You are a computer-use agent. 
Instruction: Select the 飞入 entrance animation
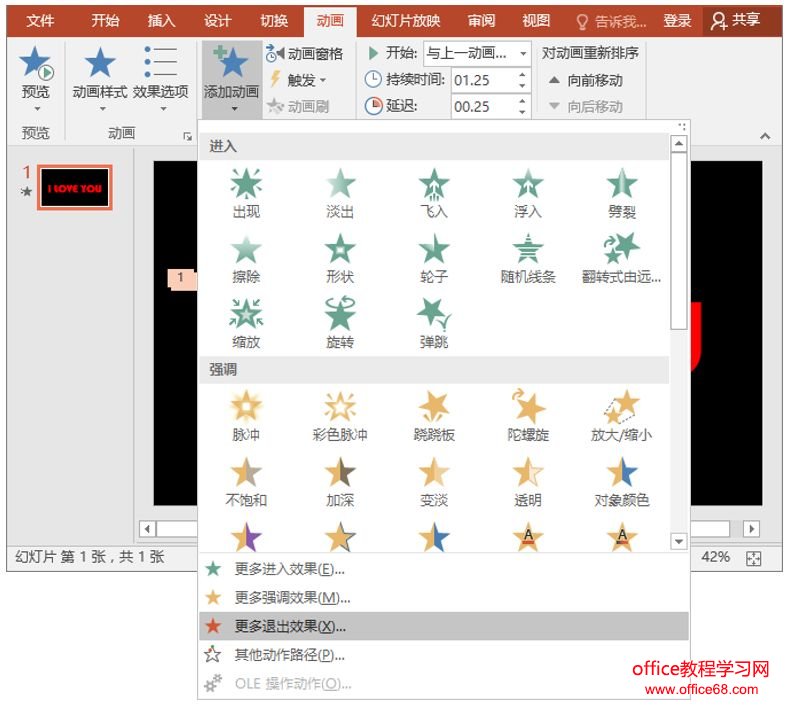point(434,192)
